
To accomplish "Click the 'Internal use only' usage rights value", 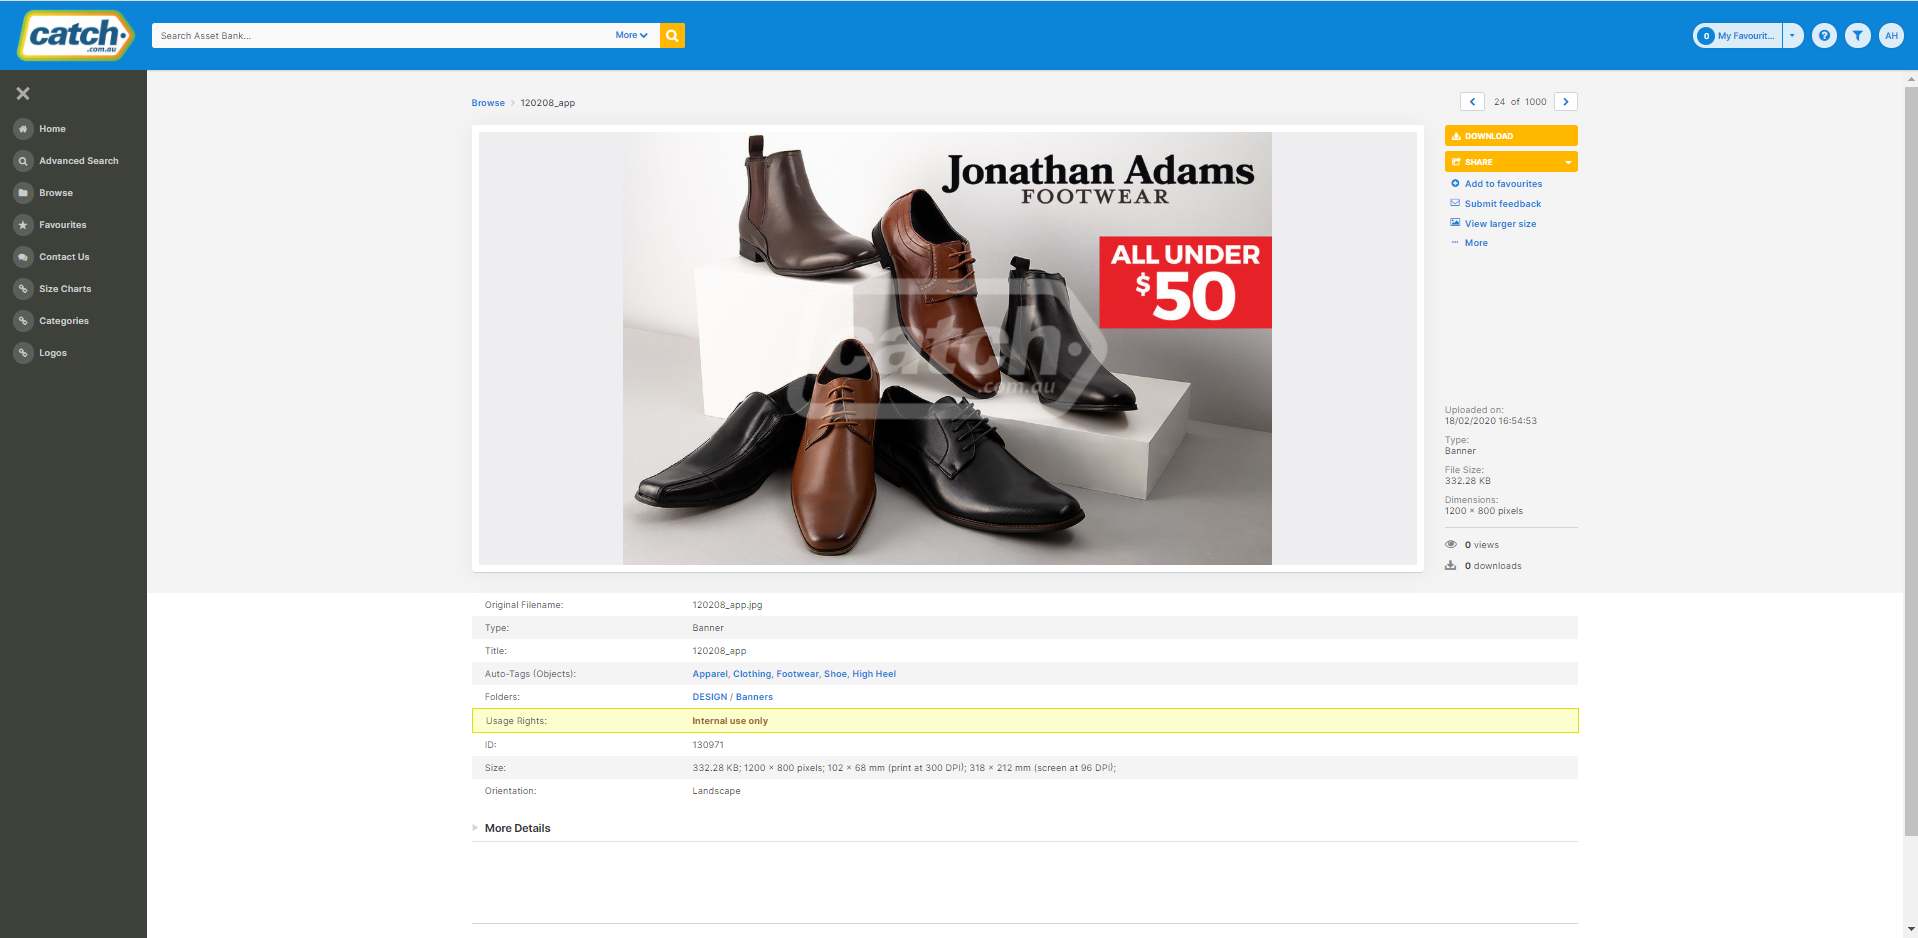I will (x=730, y=721).
